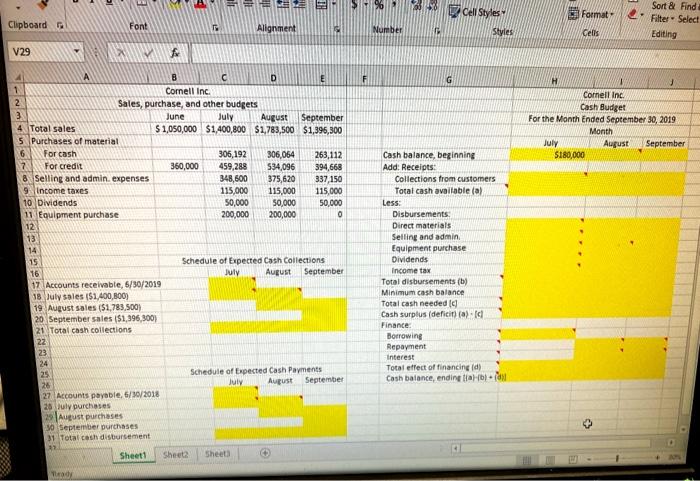Add a new sheet with plus icon
Screen dimensions: 700x481
tap(265, 453)
